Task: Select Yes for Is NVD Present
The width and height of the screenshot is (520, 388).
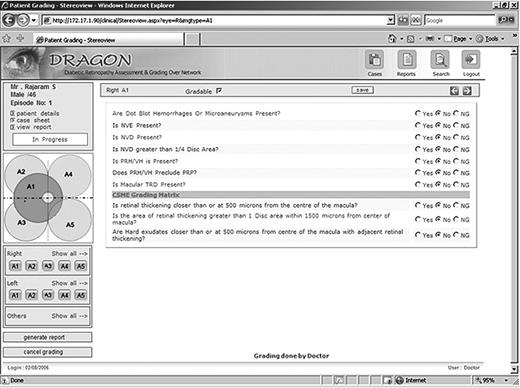Action: pyautogui.click(x=417, y=137)
